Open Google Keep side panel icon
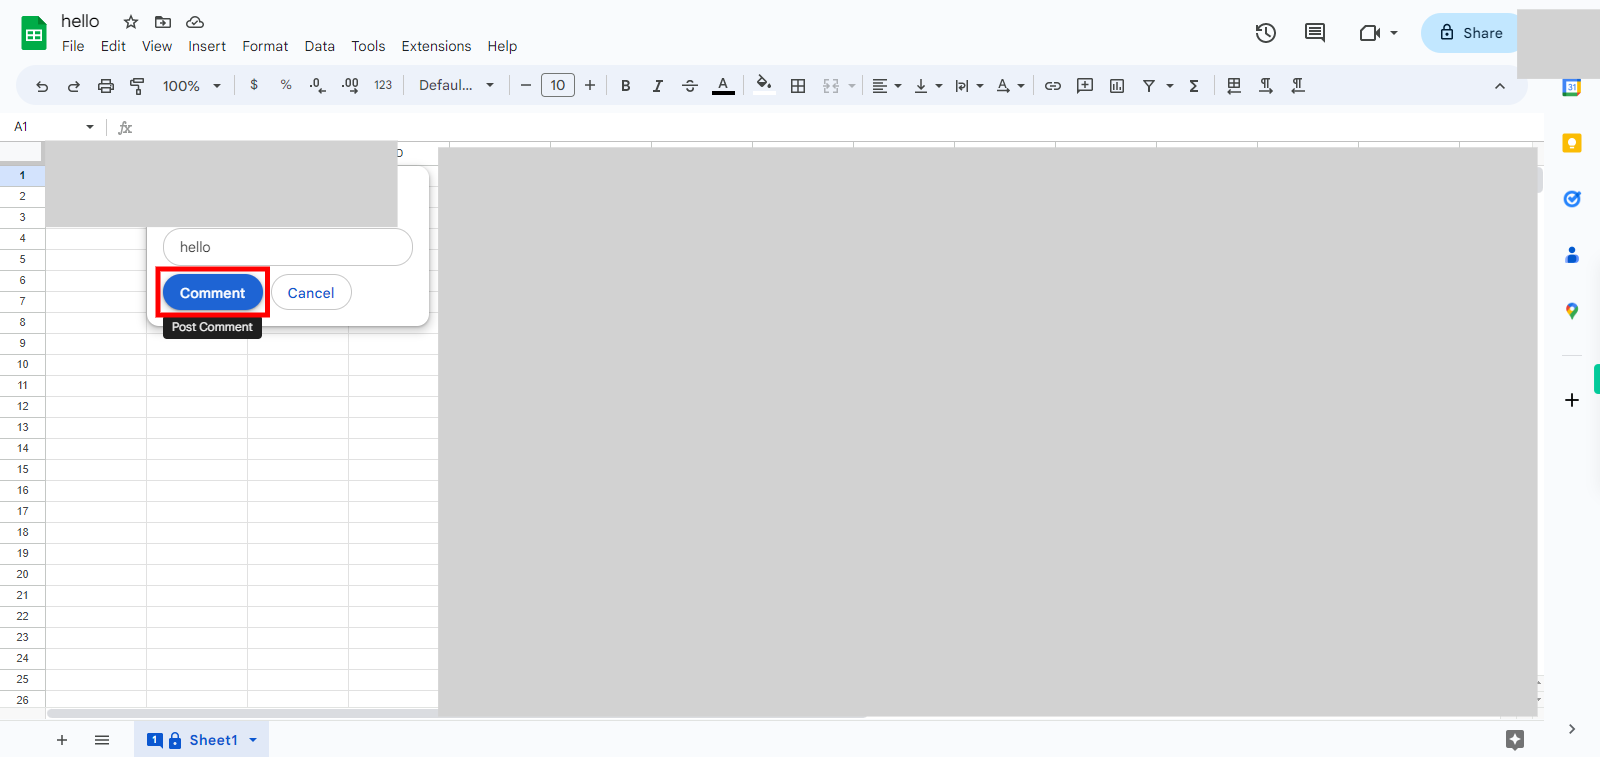 click(x=1572, y=143)
